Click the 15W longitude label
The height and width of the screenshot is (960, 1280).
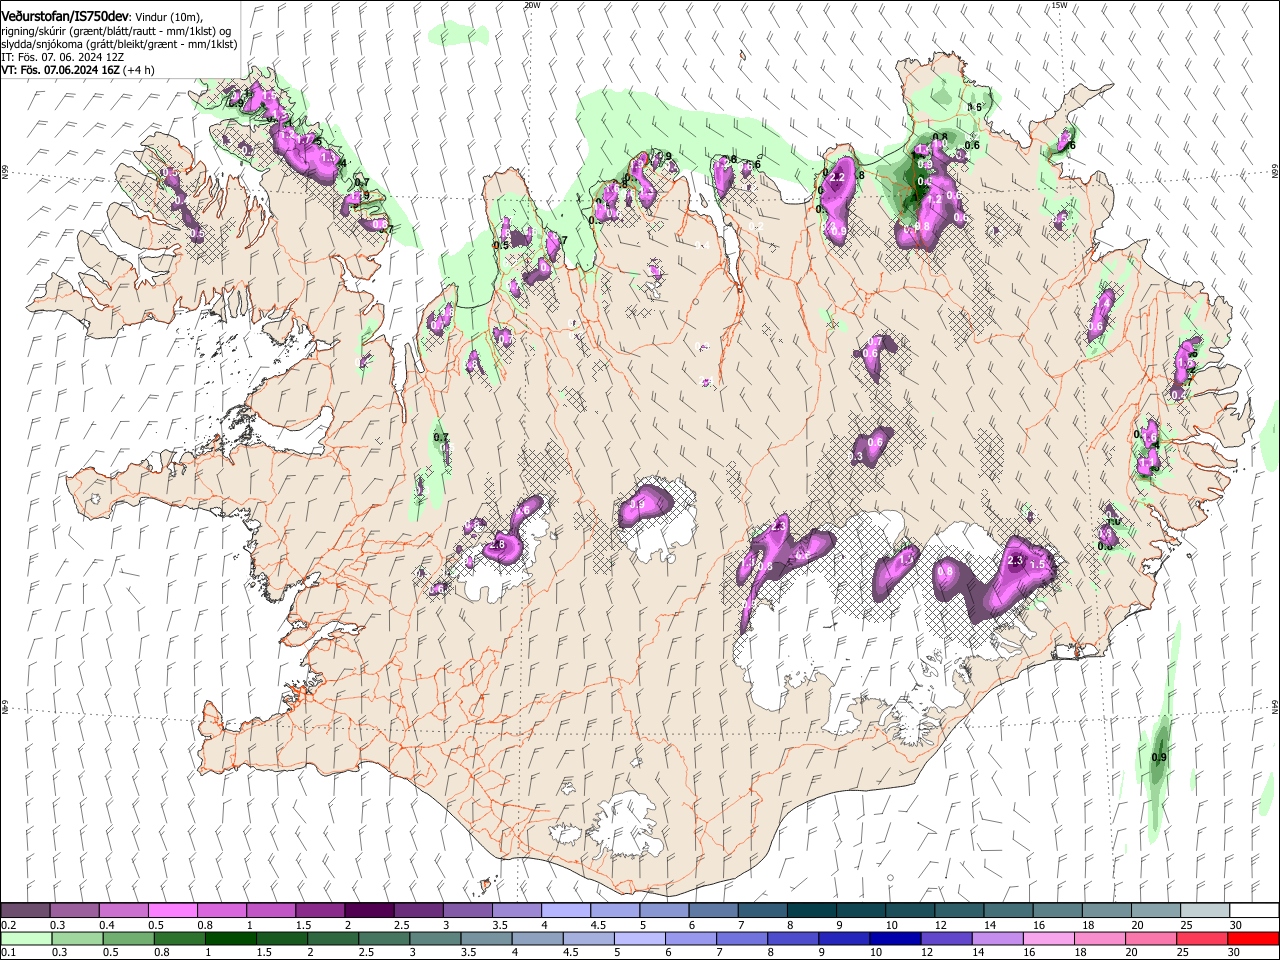tap(1059, 5)
